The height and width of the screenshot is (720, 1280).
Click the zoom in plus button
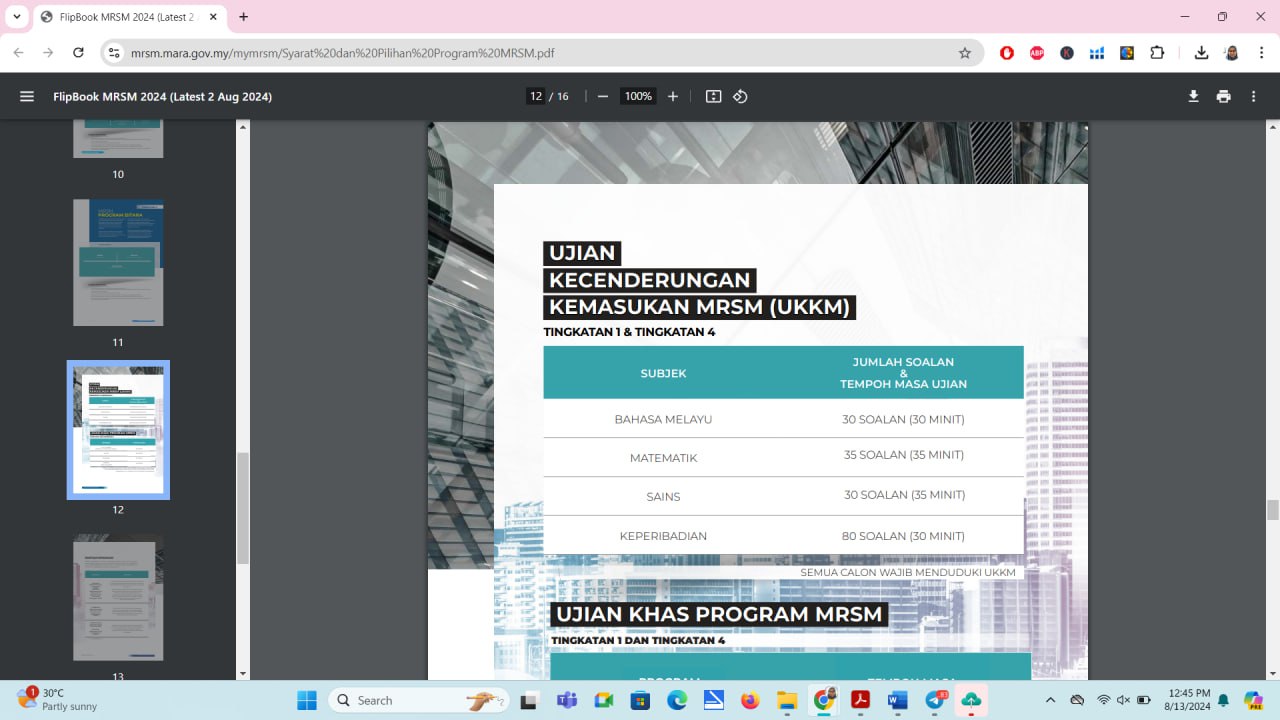[673, 97]
